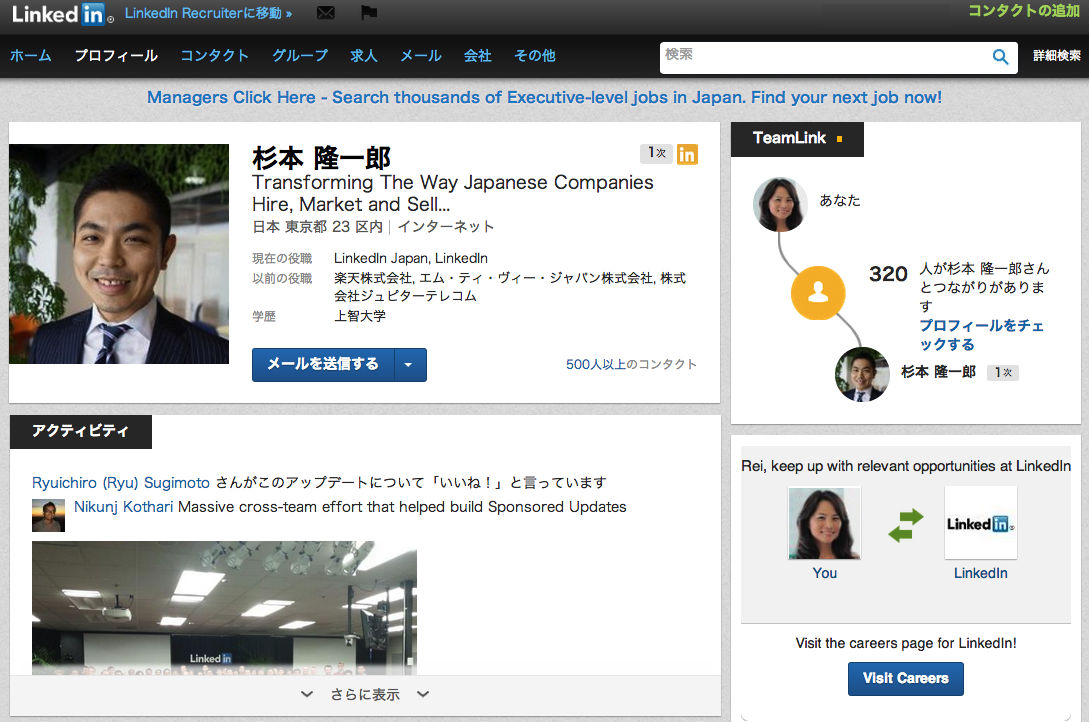
Task: Click the Visit Careers button
Action: (x=905, y=678)
